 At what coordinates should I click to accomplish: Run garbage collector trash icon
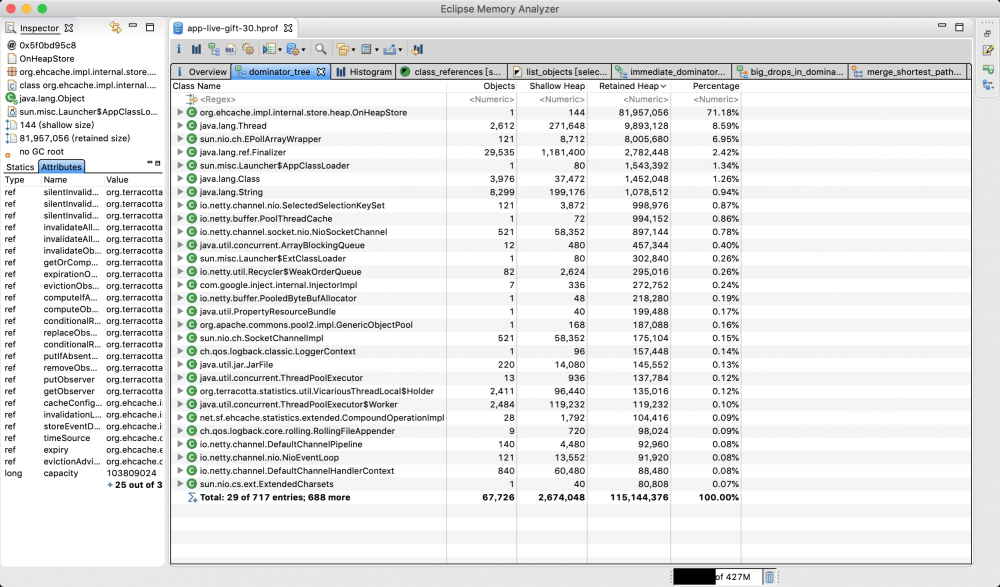point(769,577)
